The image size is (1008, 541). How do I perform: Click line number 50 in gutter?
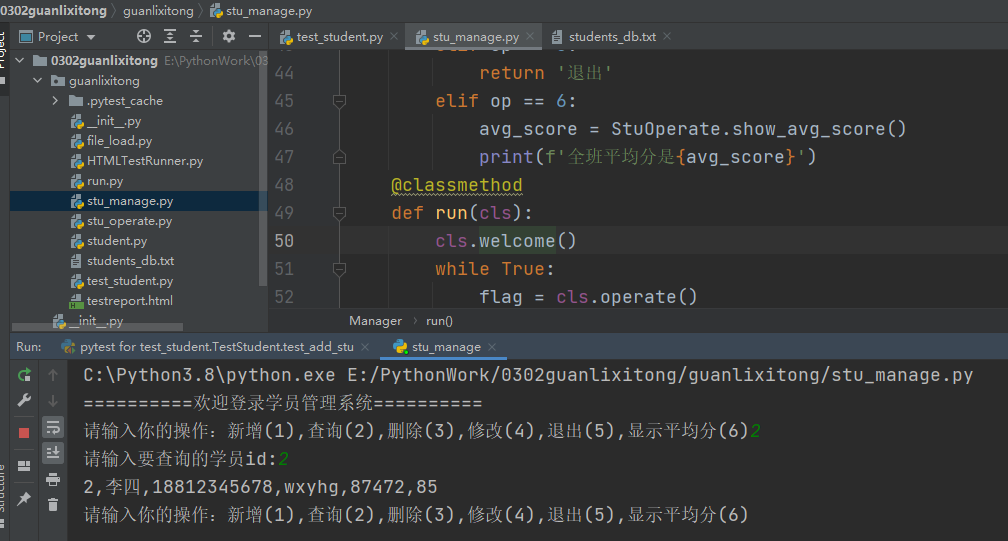tap(284, 241)
